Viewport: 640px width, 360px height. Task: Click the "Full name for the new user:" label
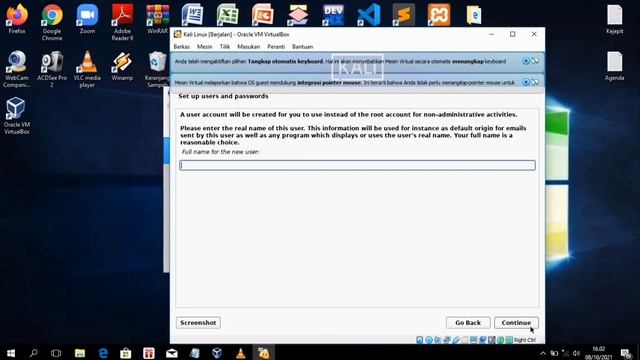tap(220, 151)
